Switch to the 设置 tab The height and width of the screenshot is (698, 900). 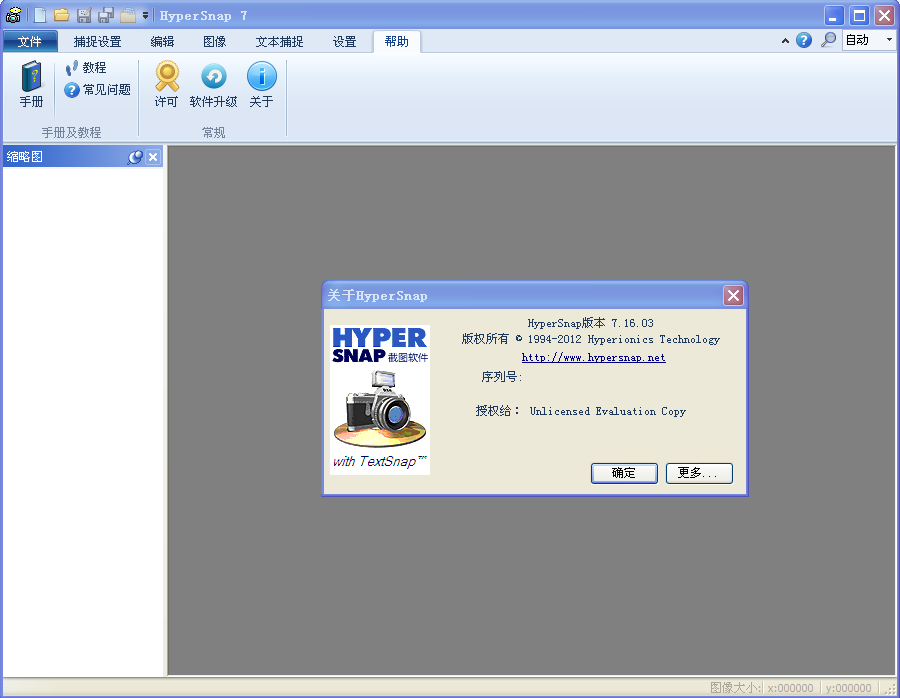point(344,41)
